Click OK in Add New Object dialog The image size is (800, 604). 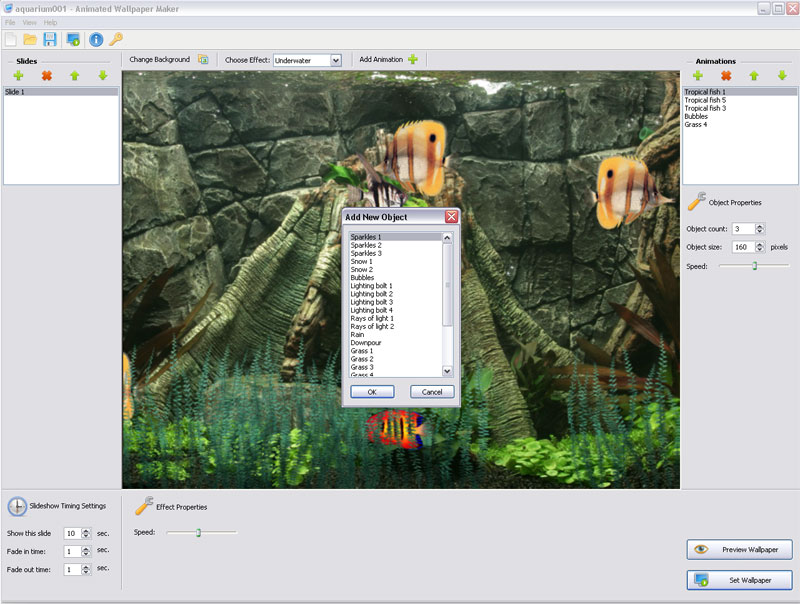click(372, 392)
